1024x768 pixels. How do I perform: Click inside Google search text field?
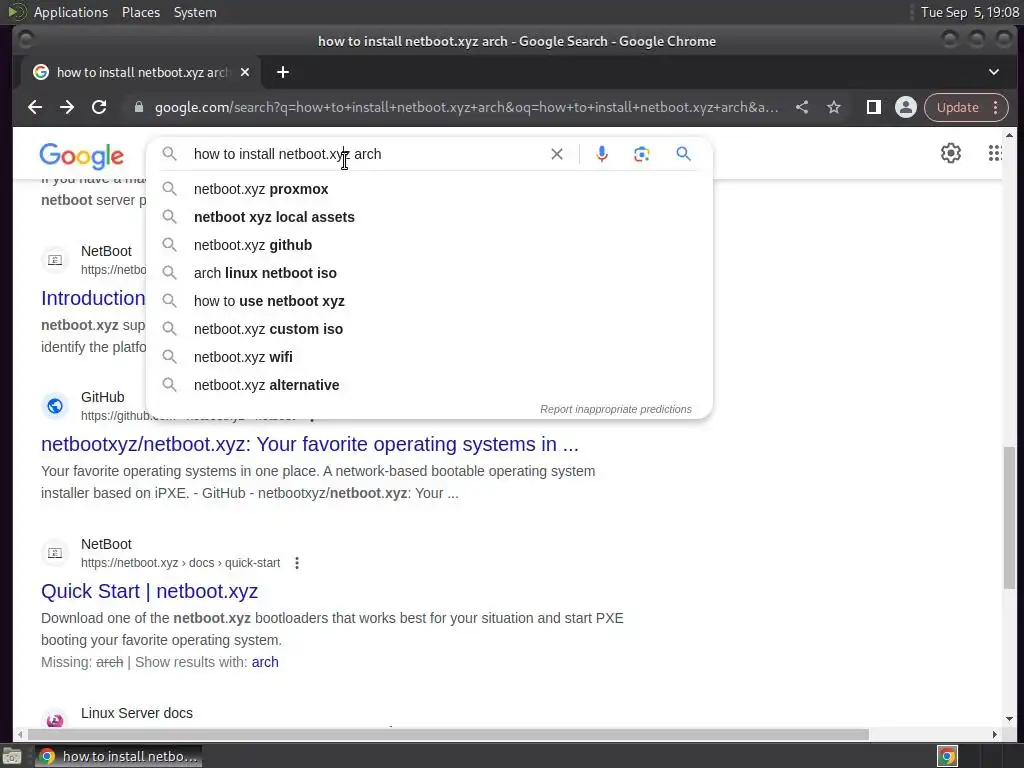366,154
